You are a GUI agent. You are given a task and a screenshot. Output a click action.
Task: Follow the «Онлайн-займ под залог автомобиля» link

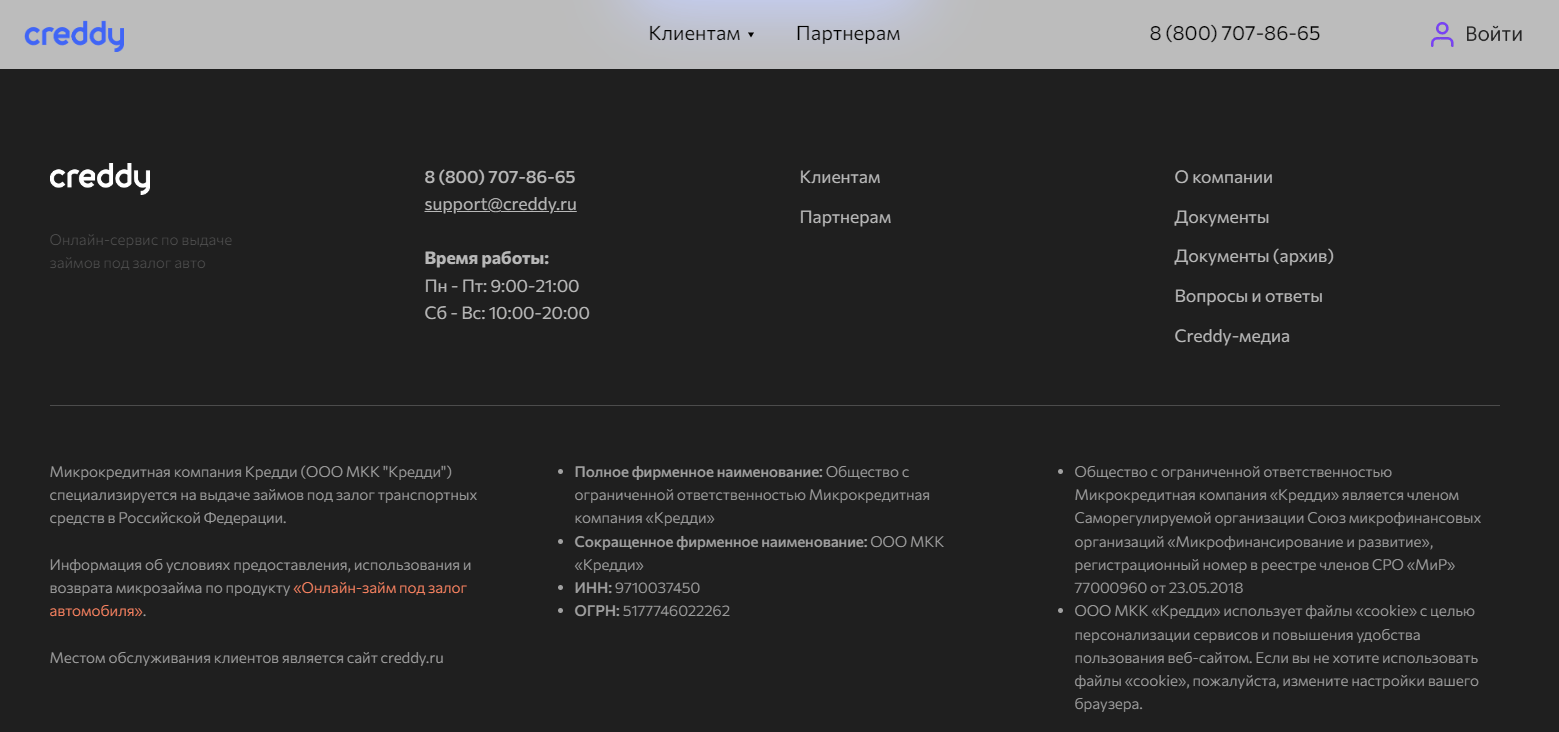pyautogui.click(x=258, y=599)
